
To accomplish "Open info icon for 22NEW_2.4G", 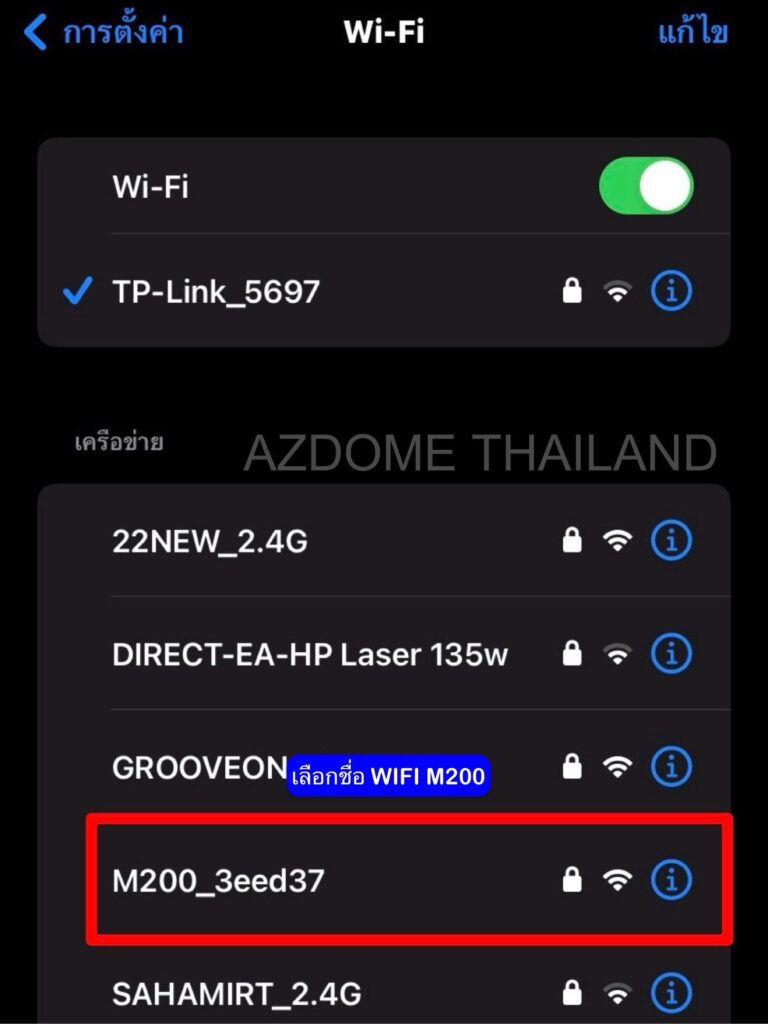I will pos(671,541).
